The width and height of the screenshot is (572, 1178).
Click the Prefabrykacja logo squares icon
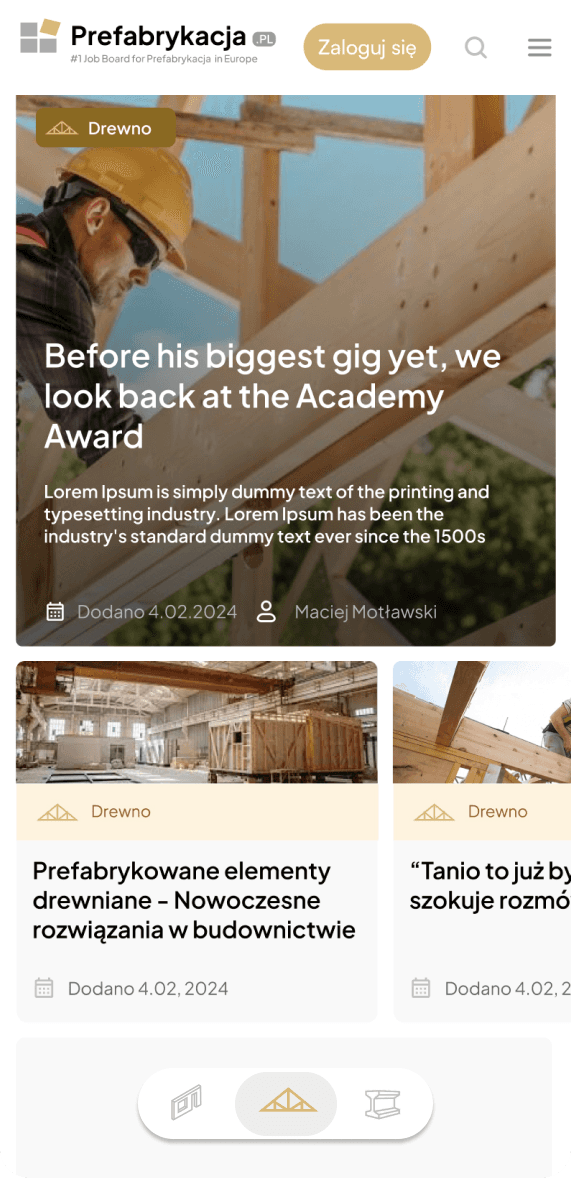coord(40,37)
